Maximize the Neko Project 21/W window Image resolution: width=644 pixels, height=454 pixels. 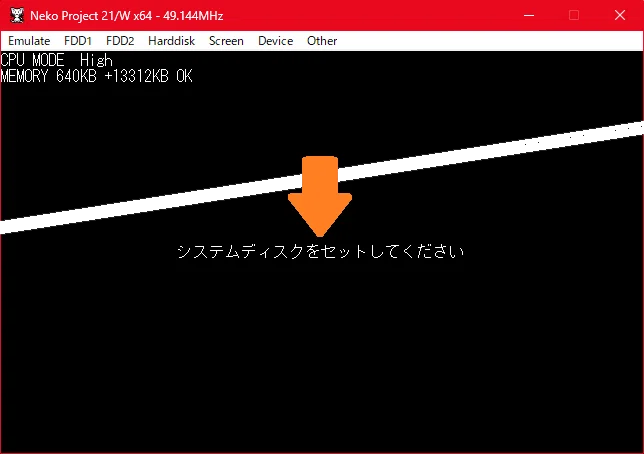point(574,15)
